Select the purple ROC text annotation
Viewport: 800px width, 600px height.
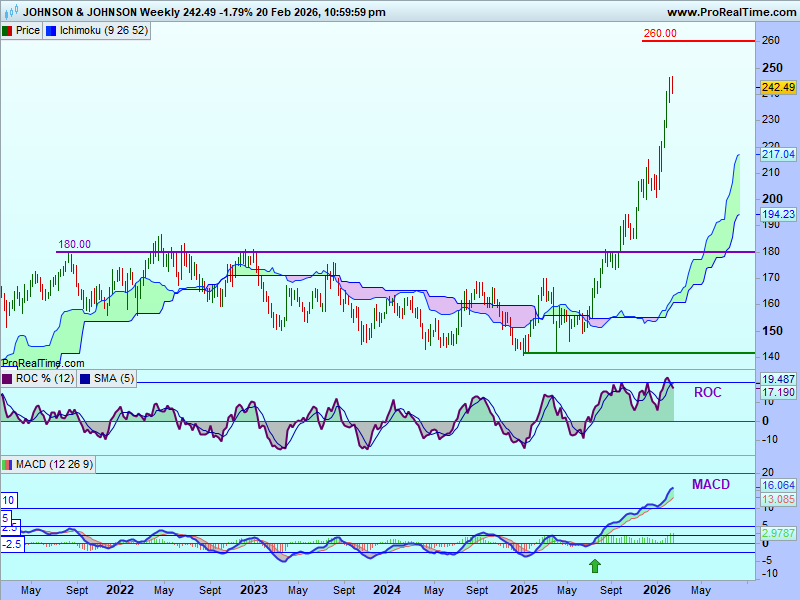(707, 393)
